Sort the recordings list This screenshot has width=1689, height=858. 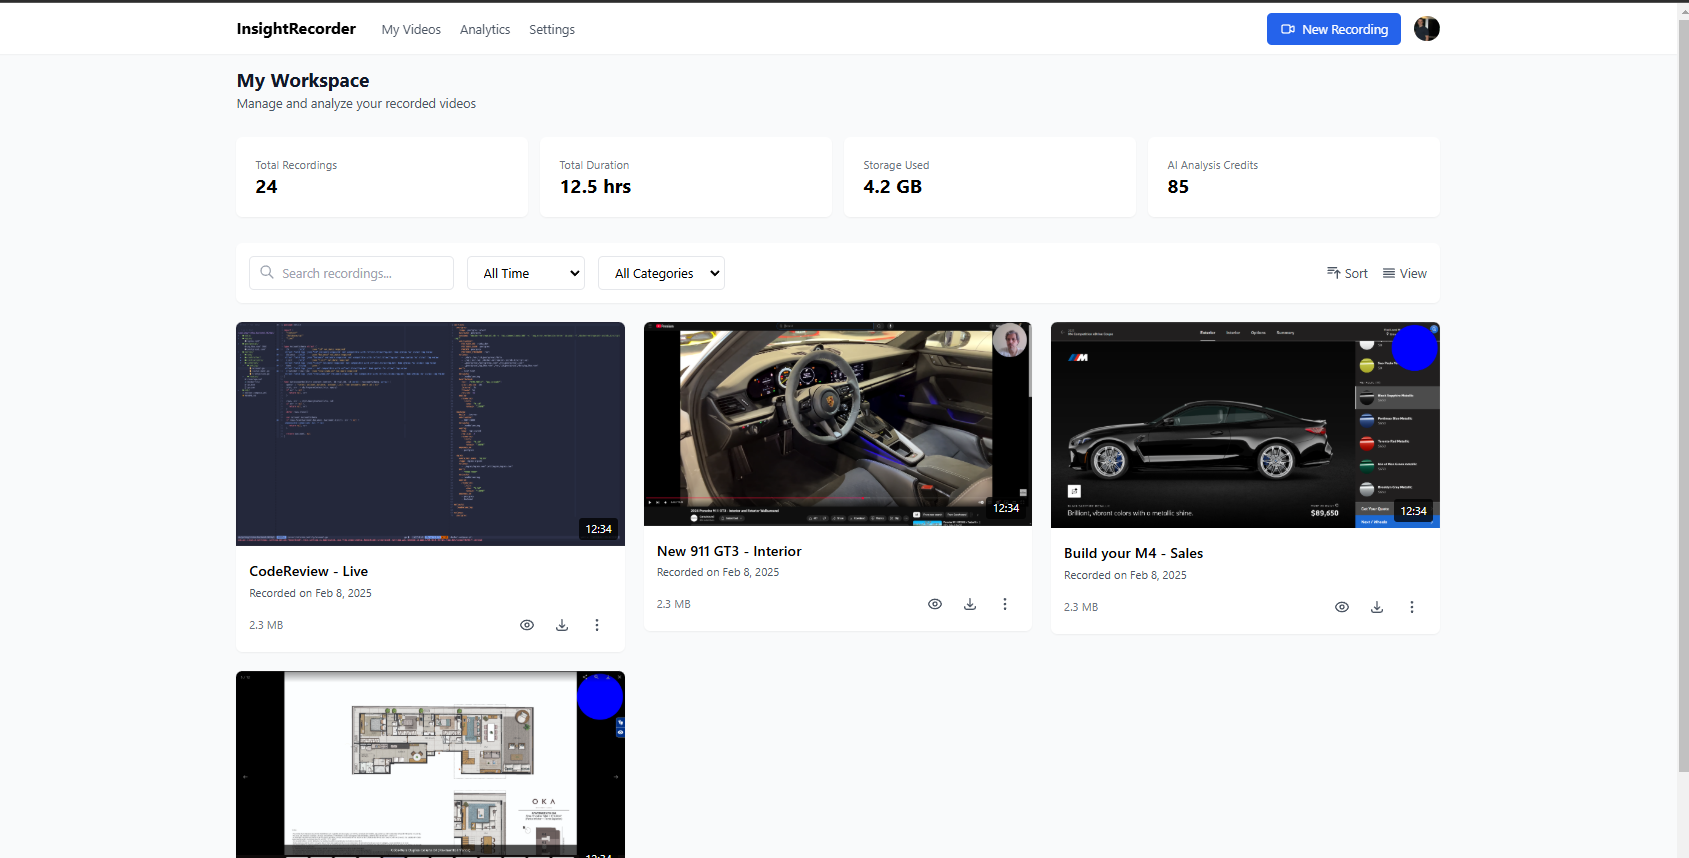[x=1347, y=273]
